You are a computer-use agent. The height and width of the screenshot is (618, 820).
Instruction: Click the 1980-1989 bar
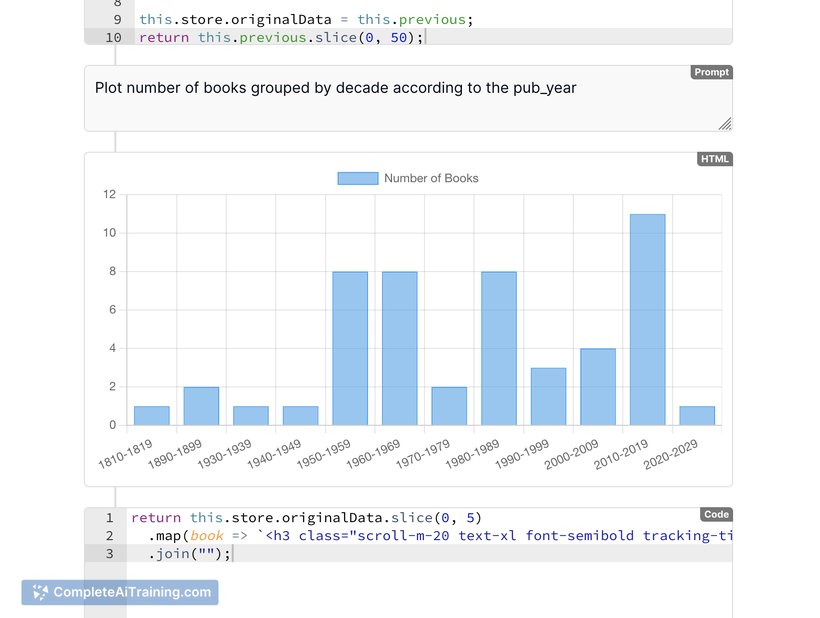(499, 348)
